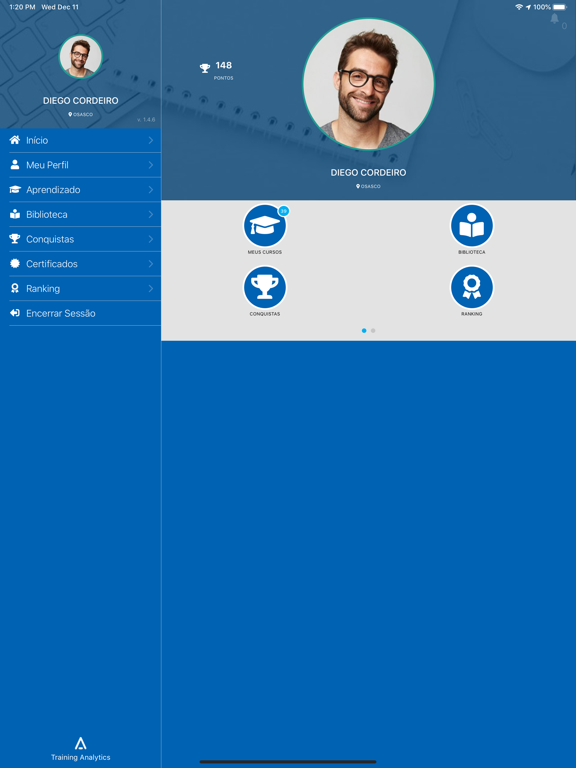Image resolution: width=576 pixels, height=768 pixels.
Task: Tap OSASCO location in sidebar
Action: (83, 114)
